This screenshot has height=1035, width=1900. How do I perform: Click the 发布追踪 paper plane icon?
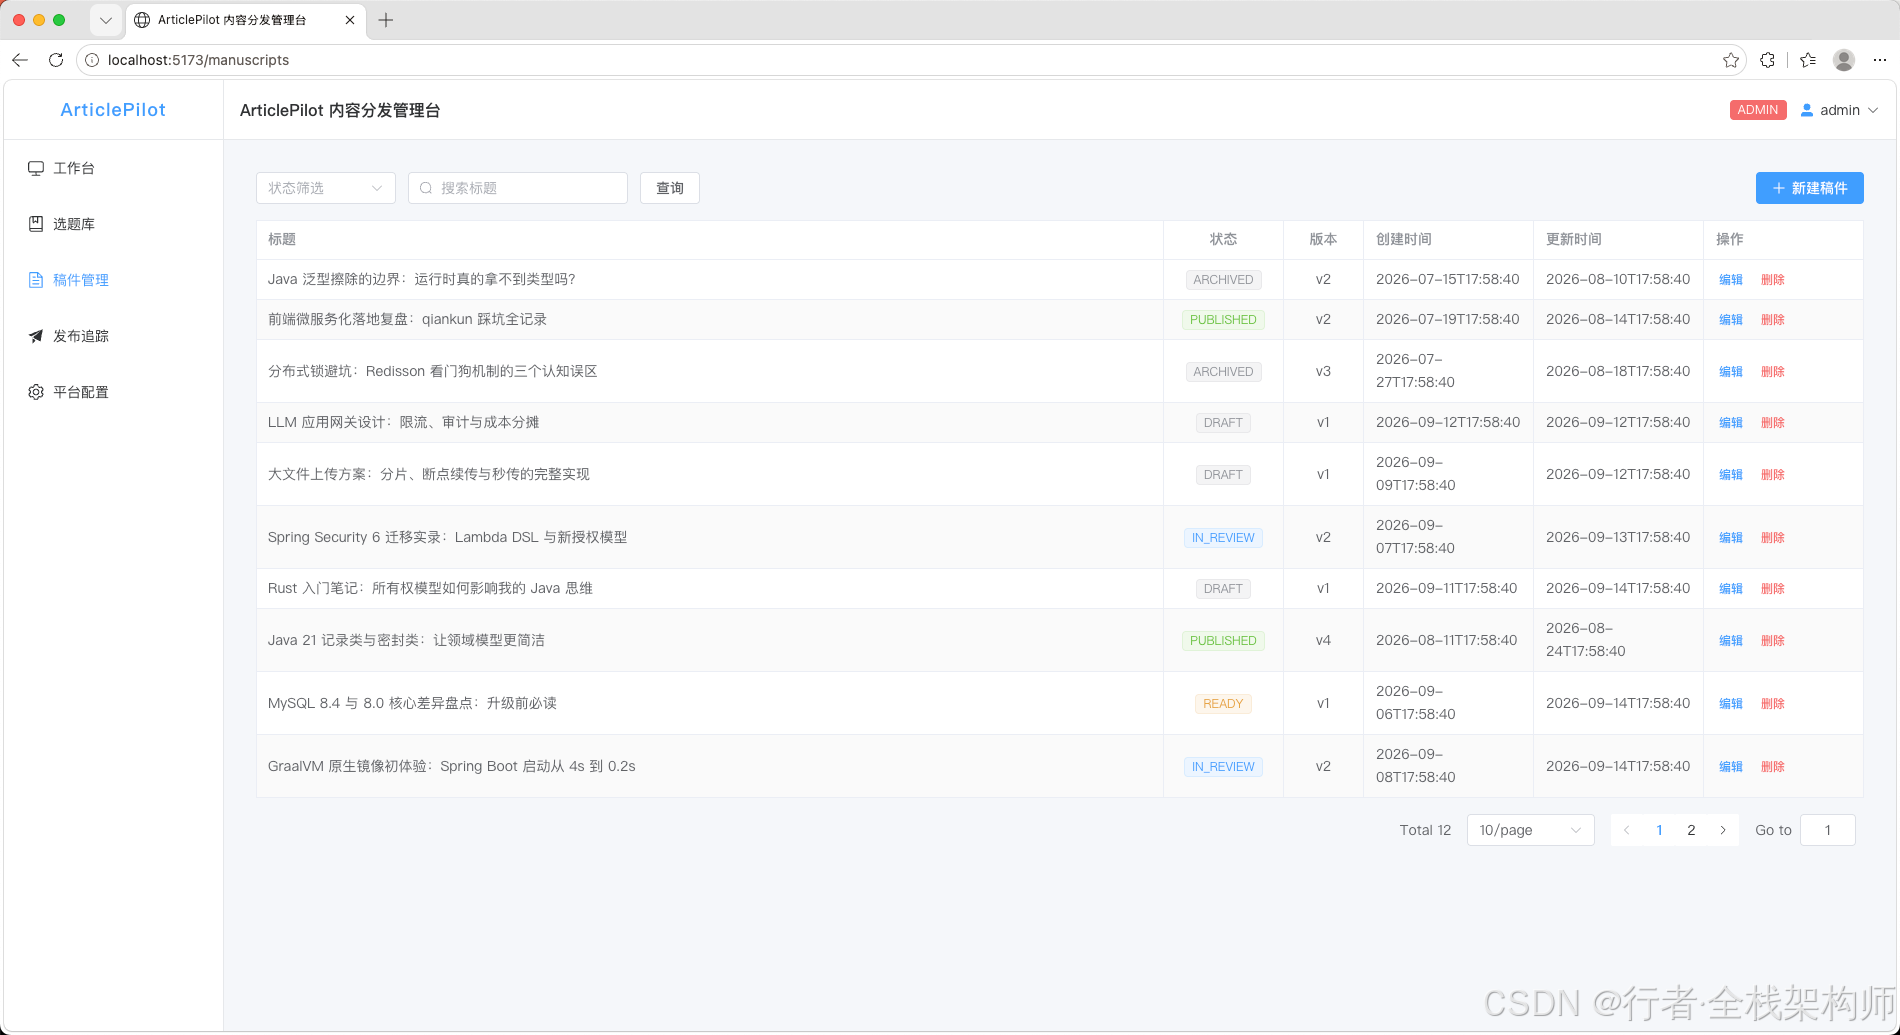(x=36, y=336)
